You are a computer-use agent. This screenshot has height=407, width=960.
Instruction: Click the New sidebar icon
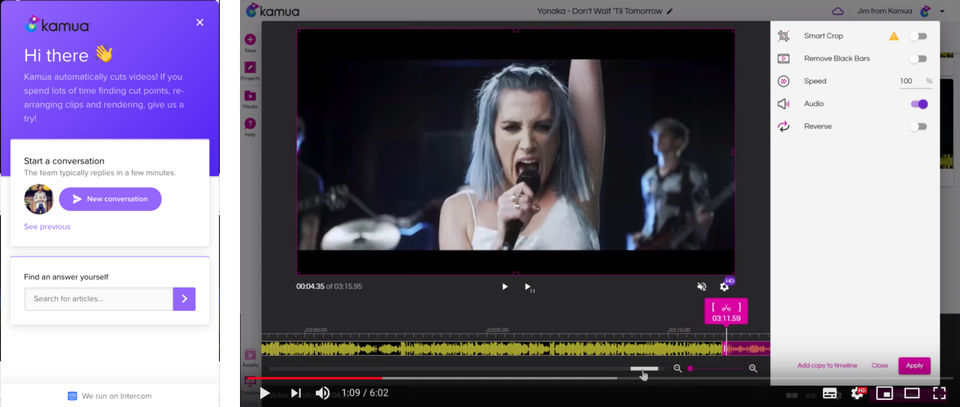pos(250,42)
